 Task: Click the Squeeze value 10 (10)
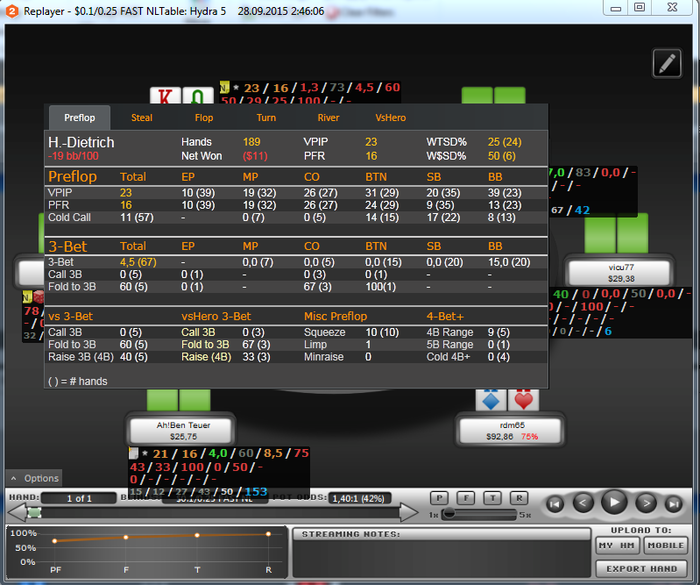[x=382, y=332]
